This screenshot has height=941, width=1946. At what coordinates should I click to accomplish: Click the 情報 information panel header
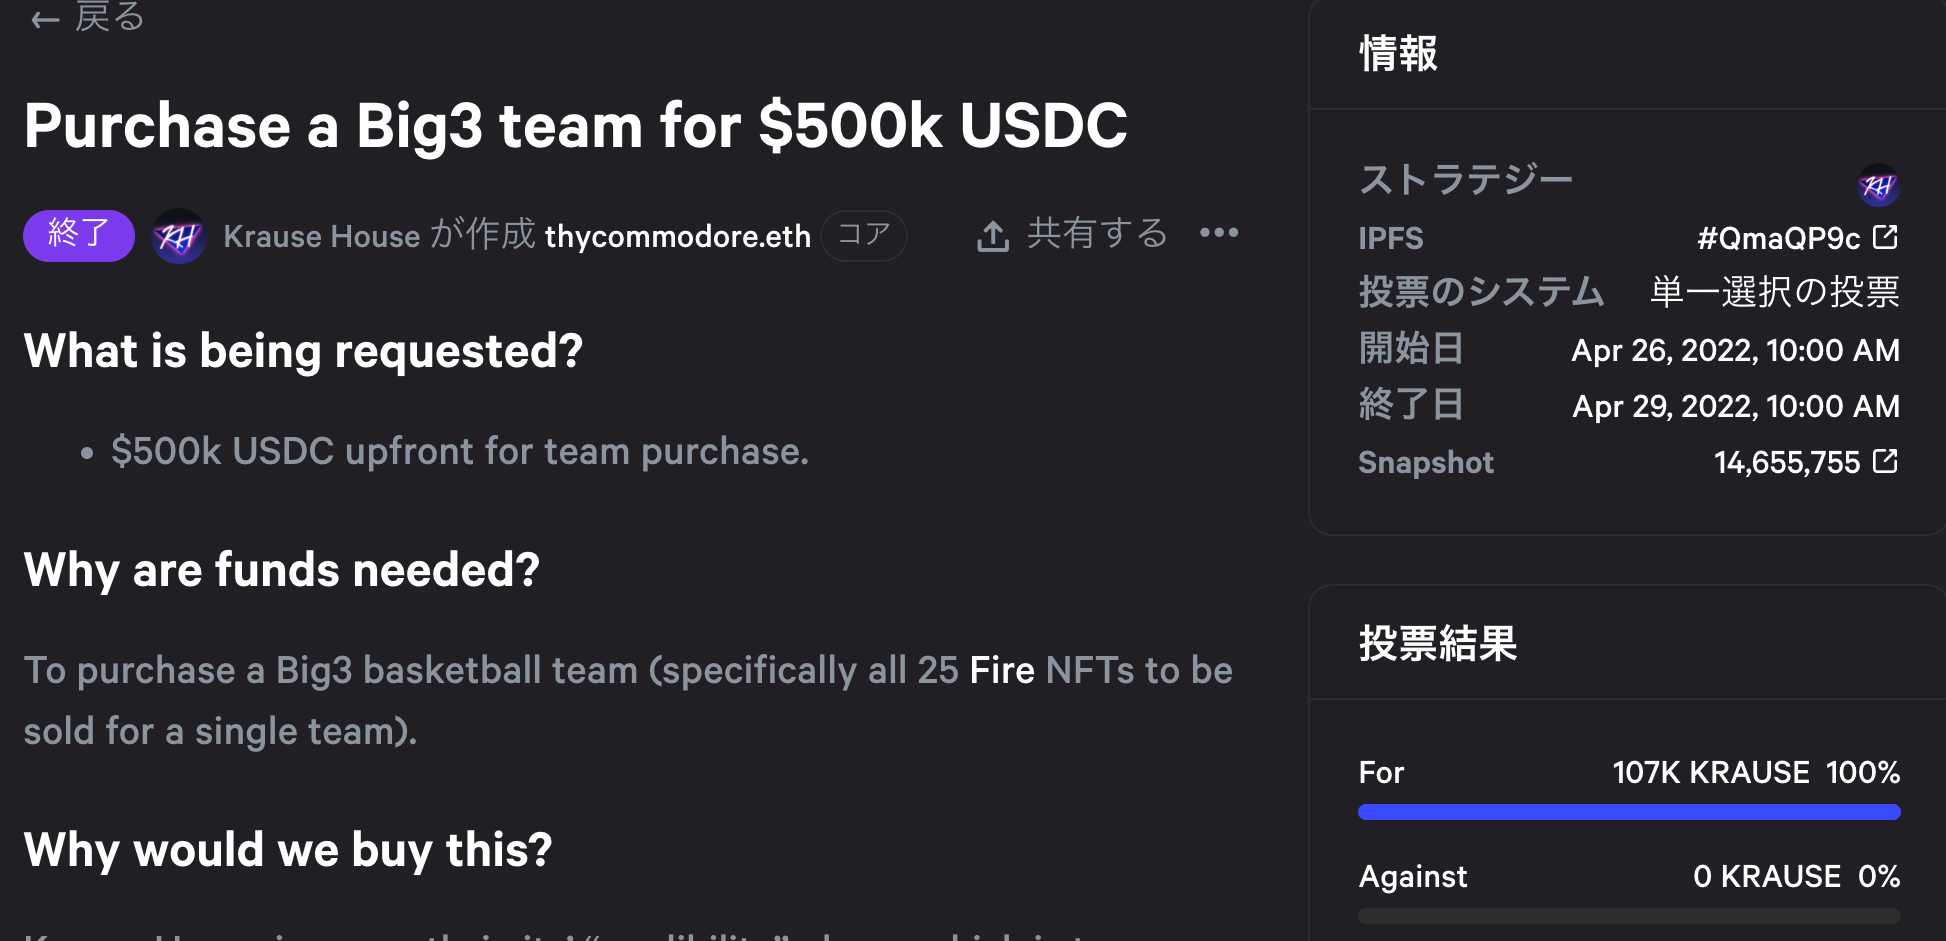pyautogui.click(x=1398, y=53)
